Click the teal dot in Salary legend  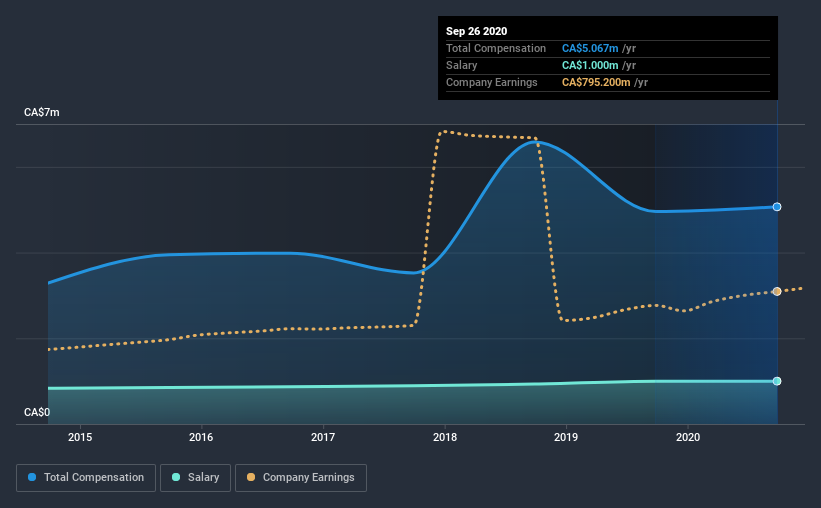[x=176, y=477]
